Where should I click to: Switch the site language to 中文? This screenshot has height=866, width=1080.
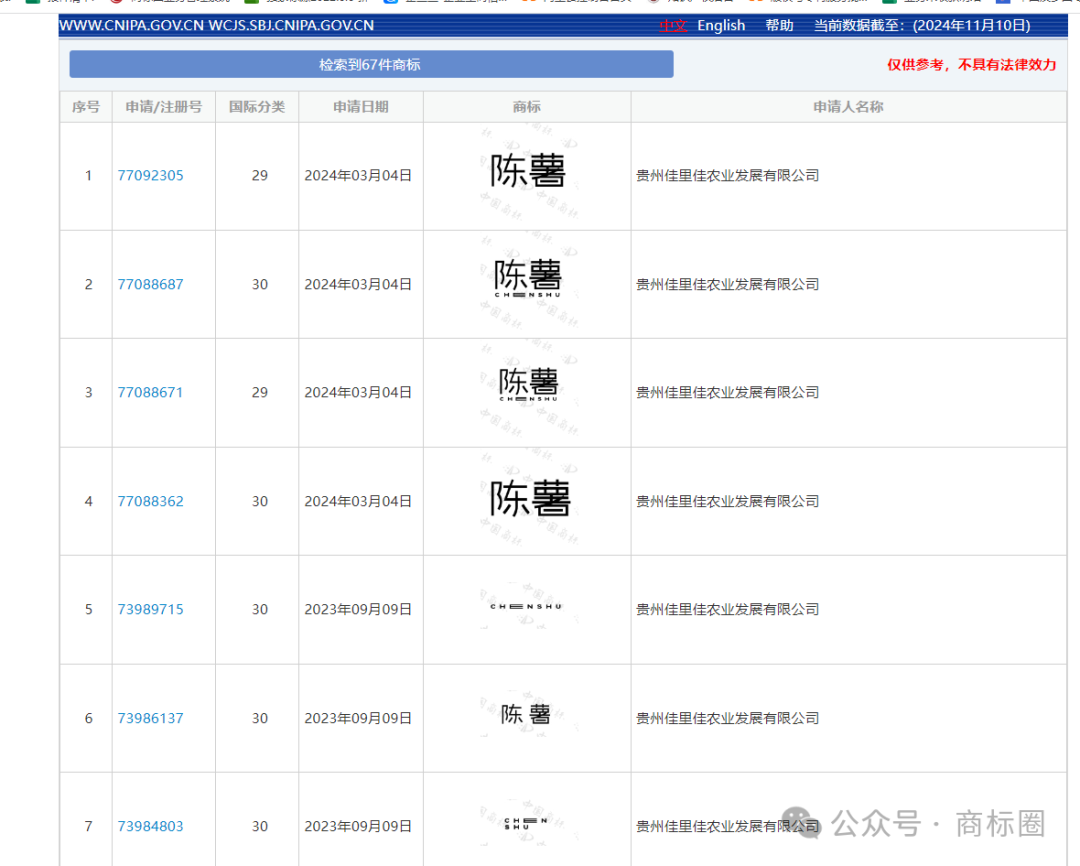[673, 25]
